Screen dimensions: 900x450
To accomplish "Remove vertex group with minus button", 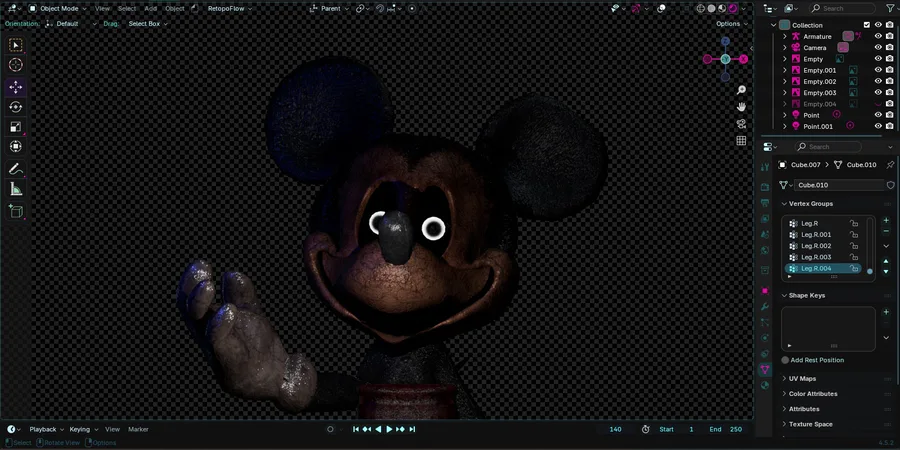I will [886, 231].
